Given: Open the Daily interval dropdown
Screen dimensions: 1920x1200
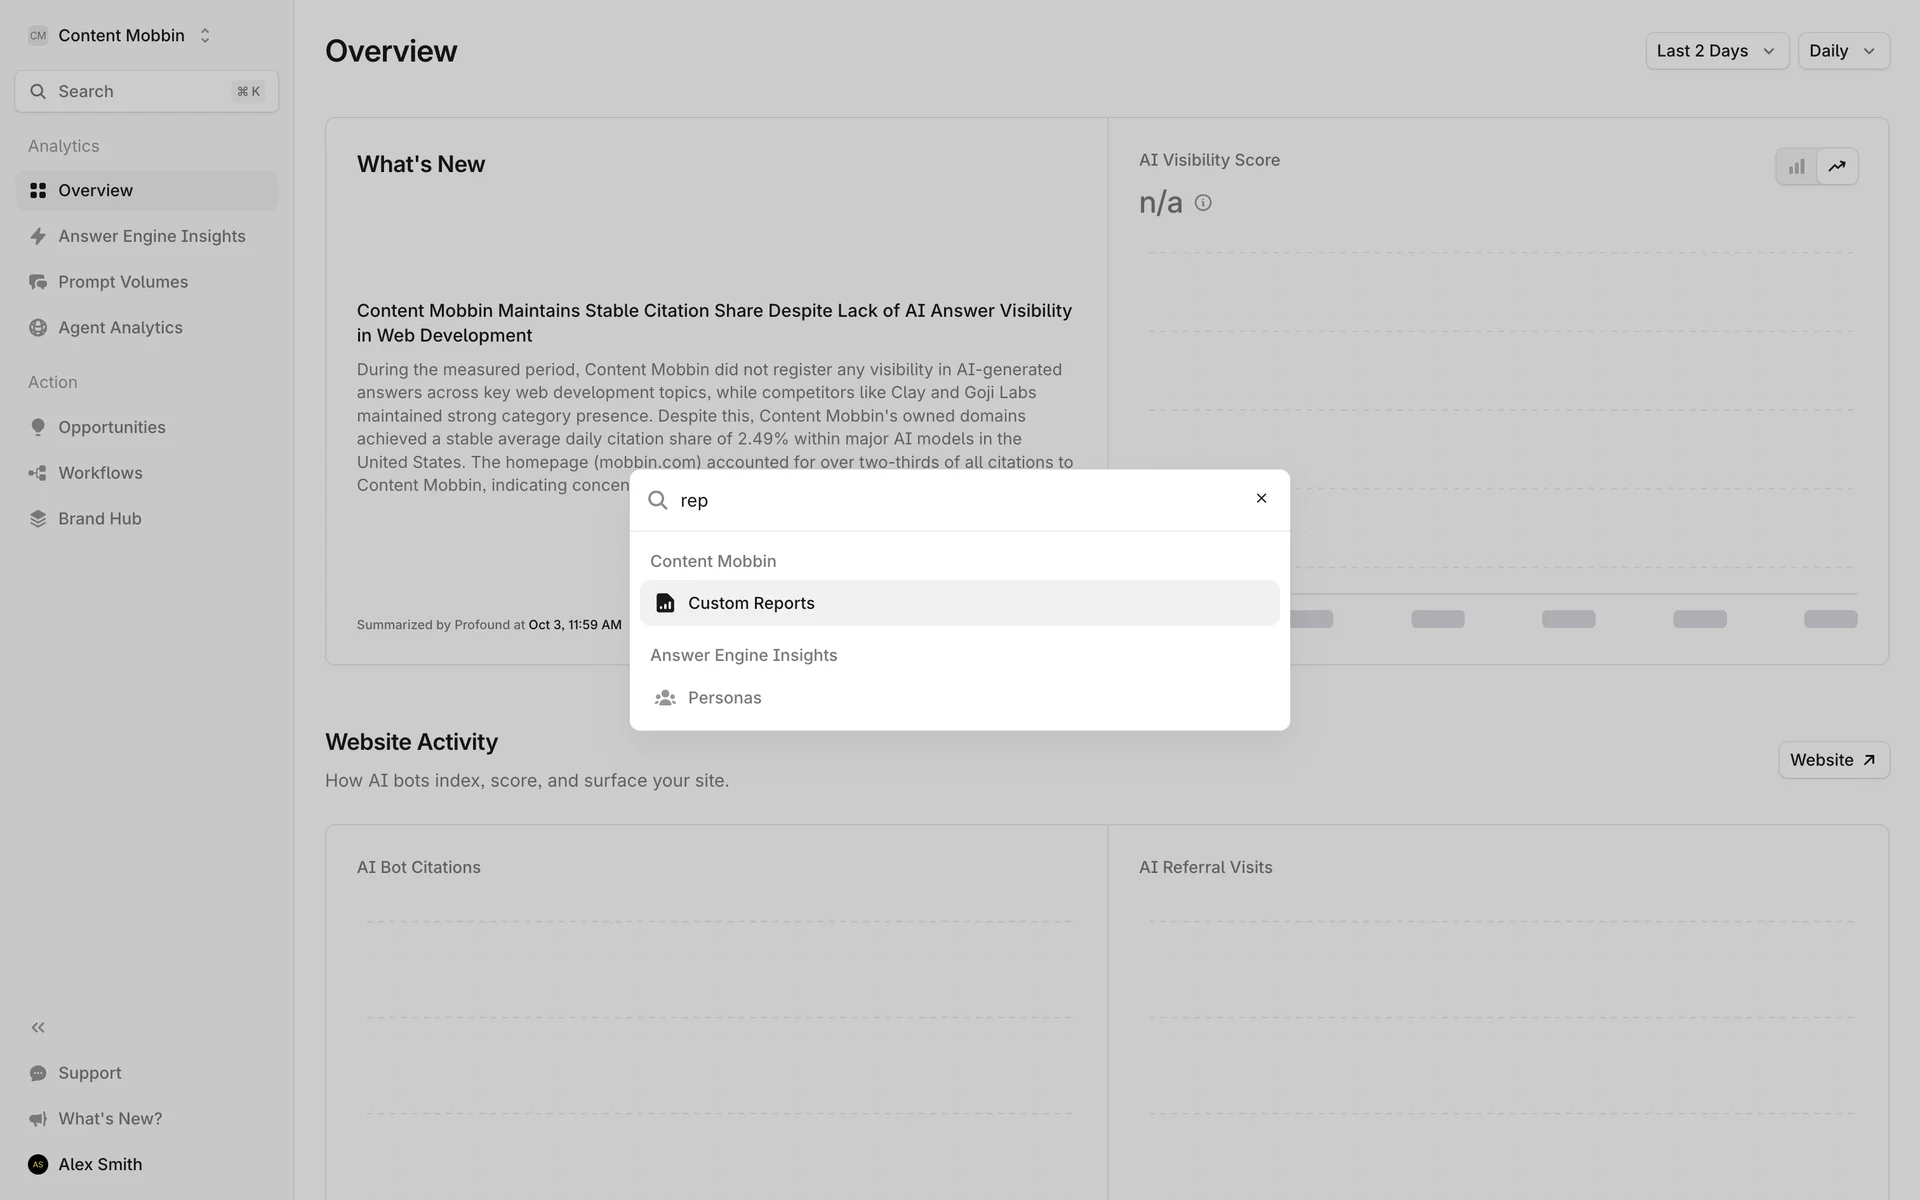Looking at the screenshot, I should tap(1842, 51).
